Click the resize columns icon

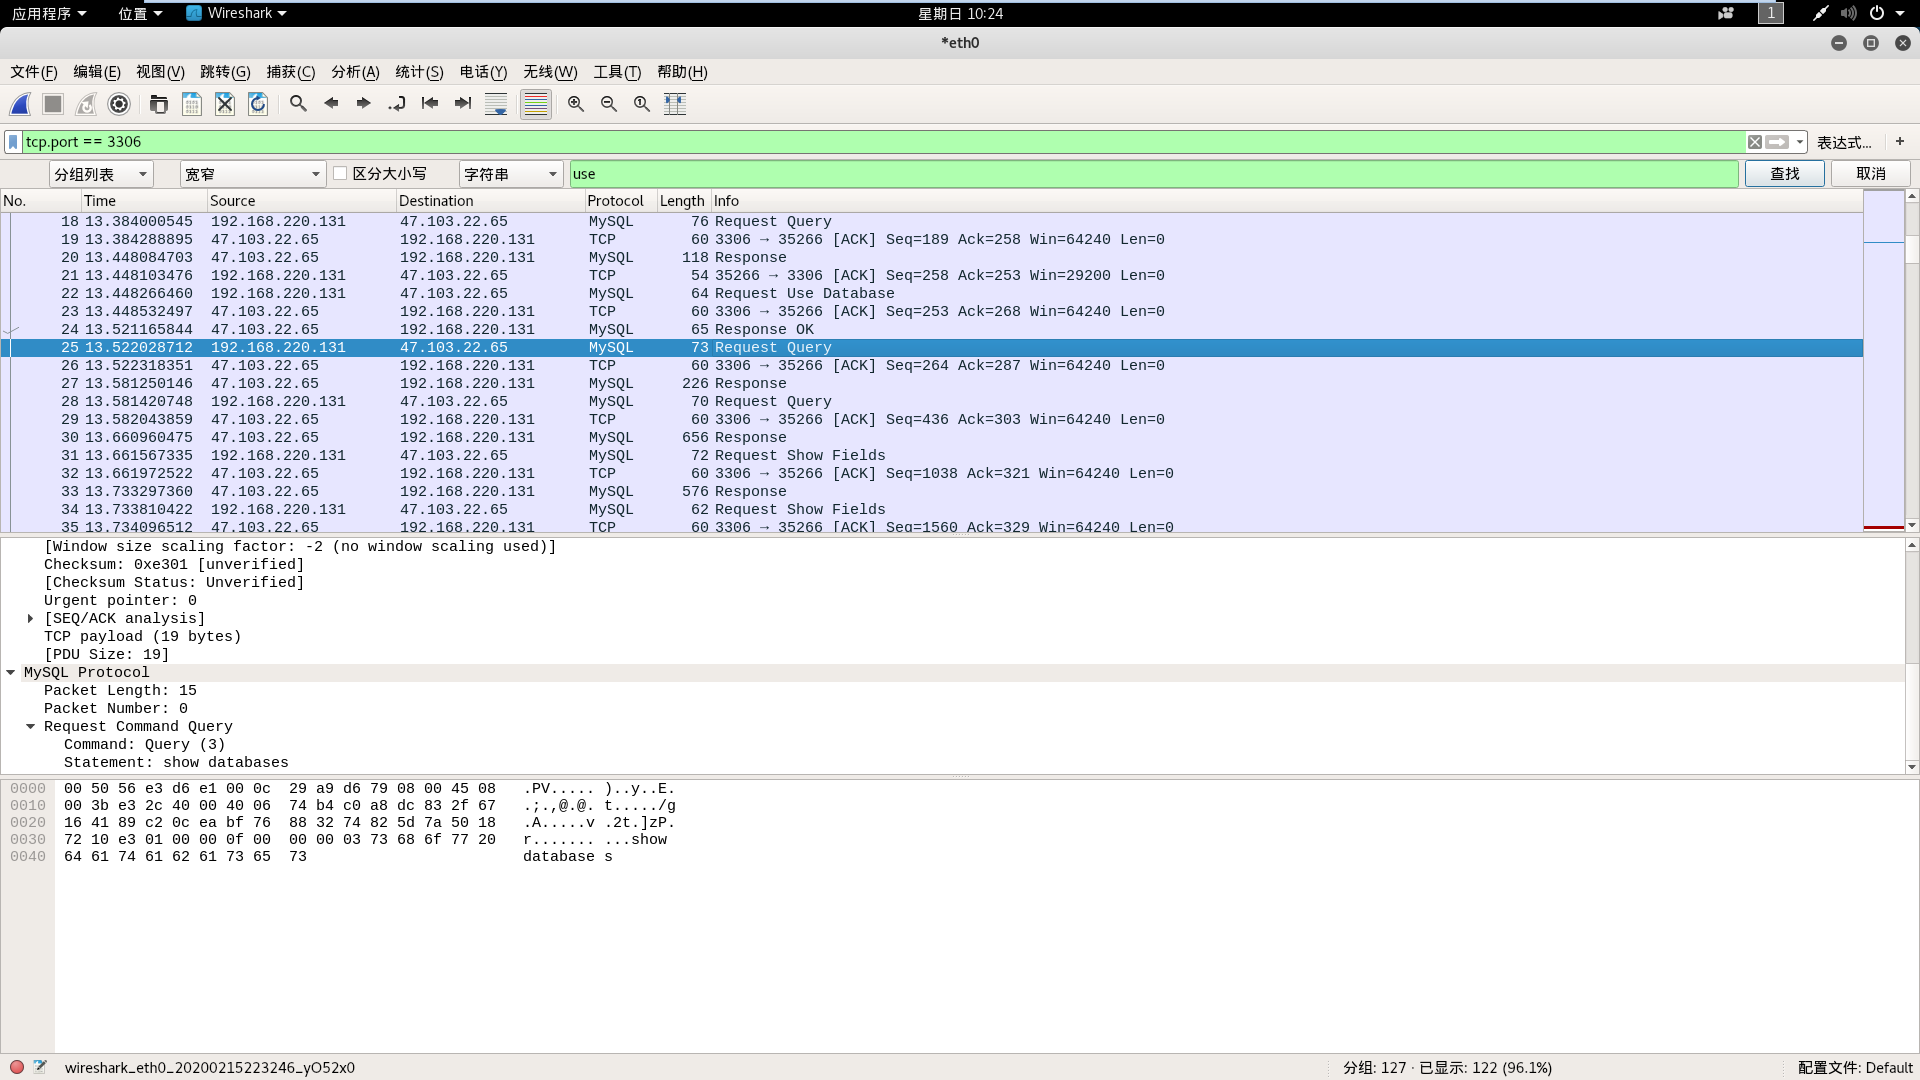675,104
